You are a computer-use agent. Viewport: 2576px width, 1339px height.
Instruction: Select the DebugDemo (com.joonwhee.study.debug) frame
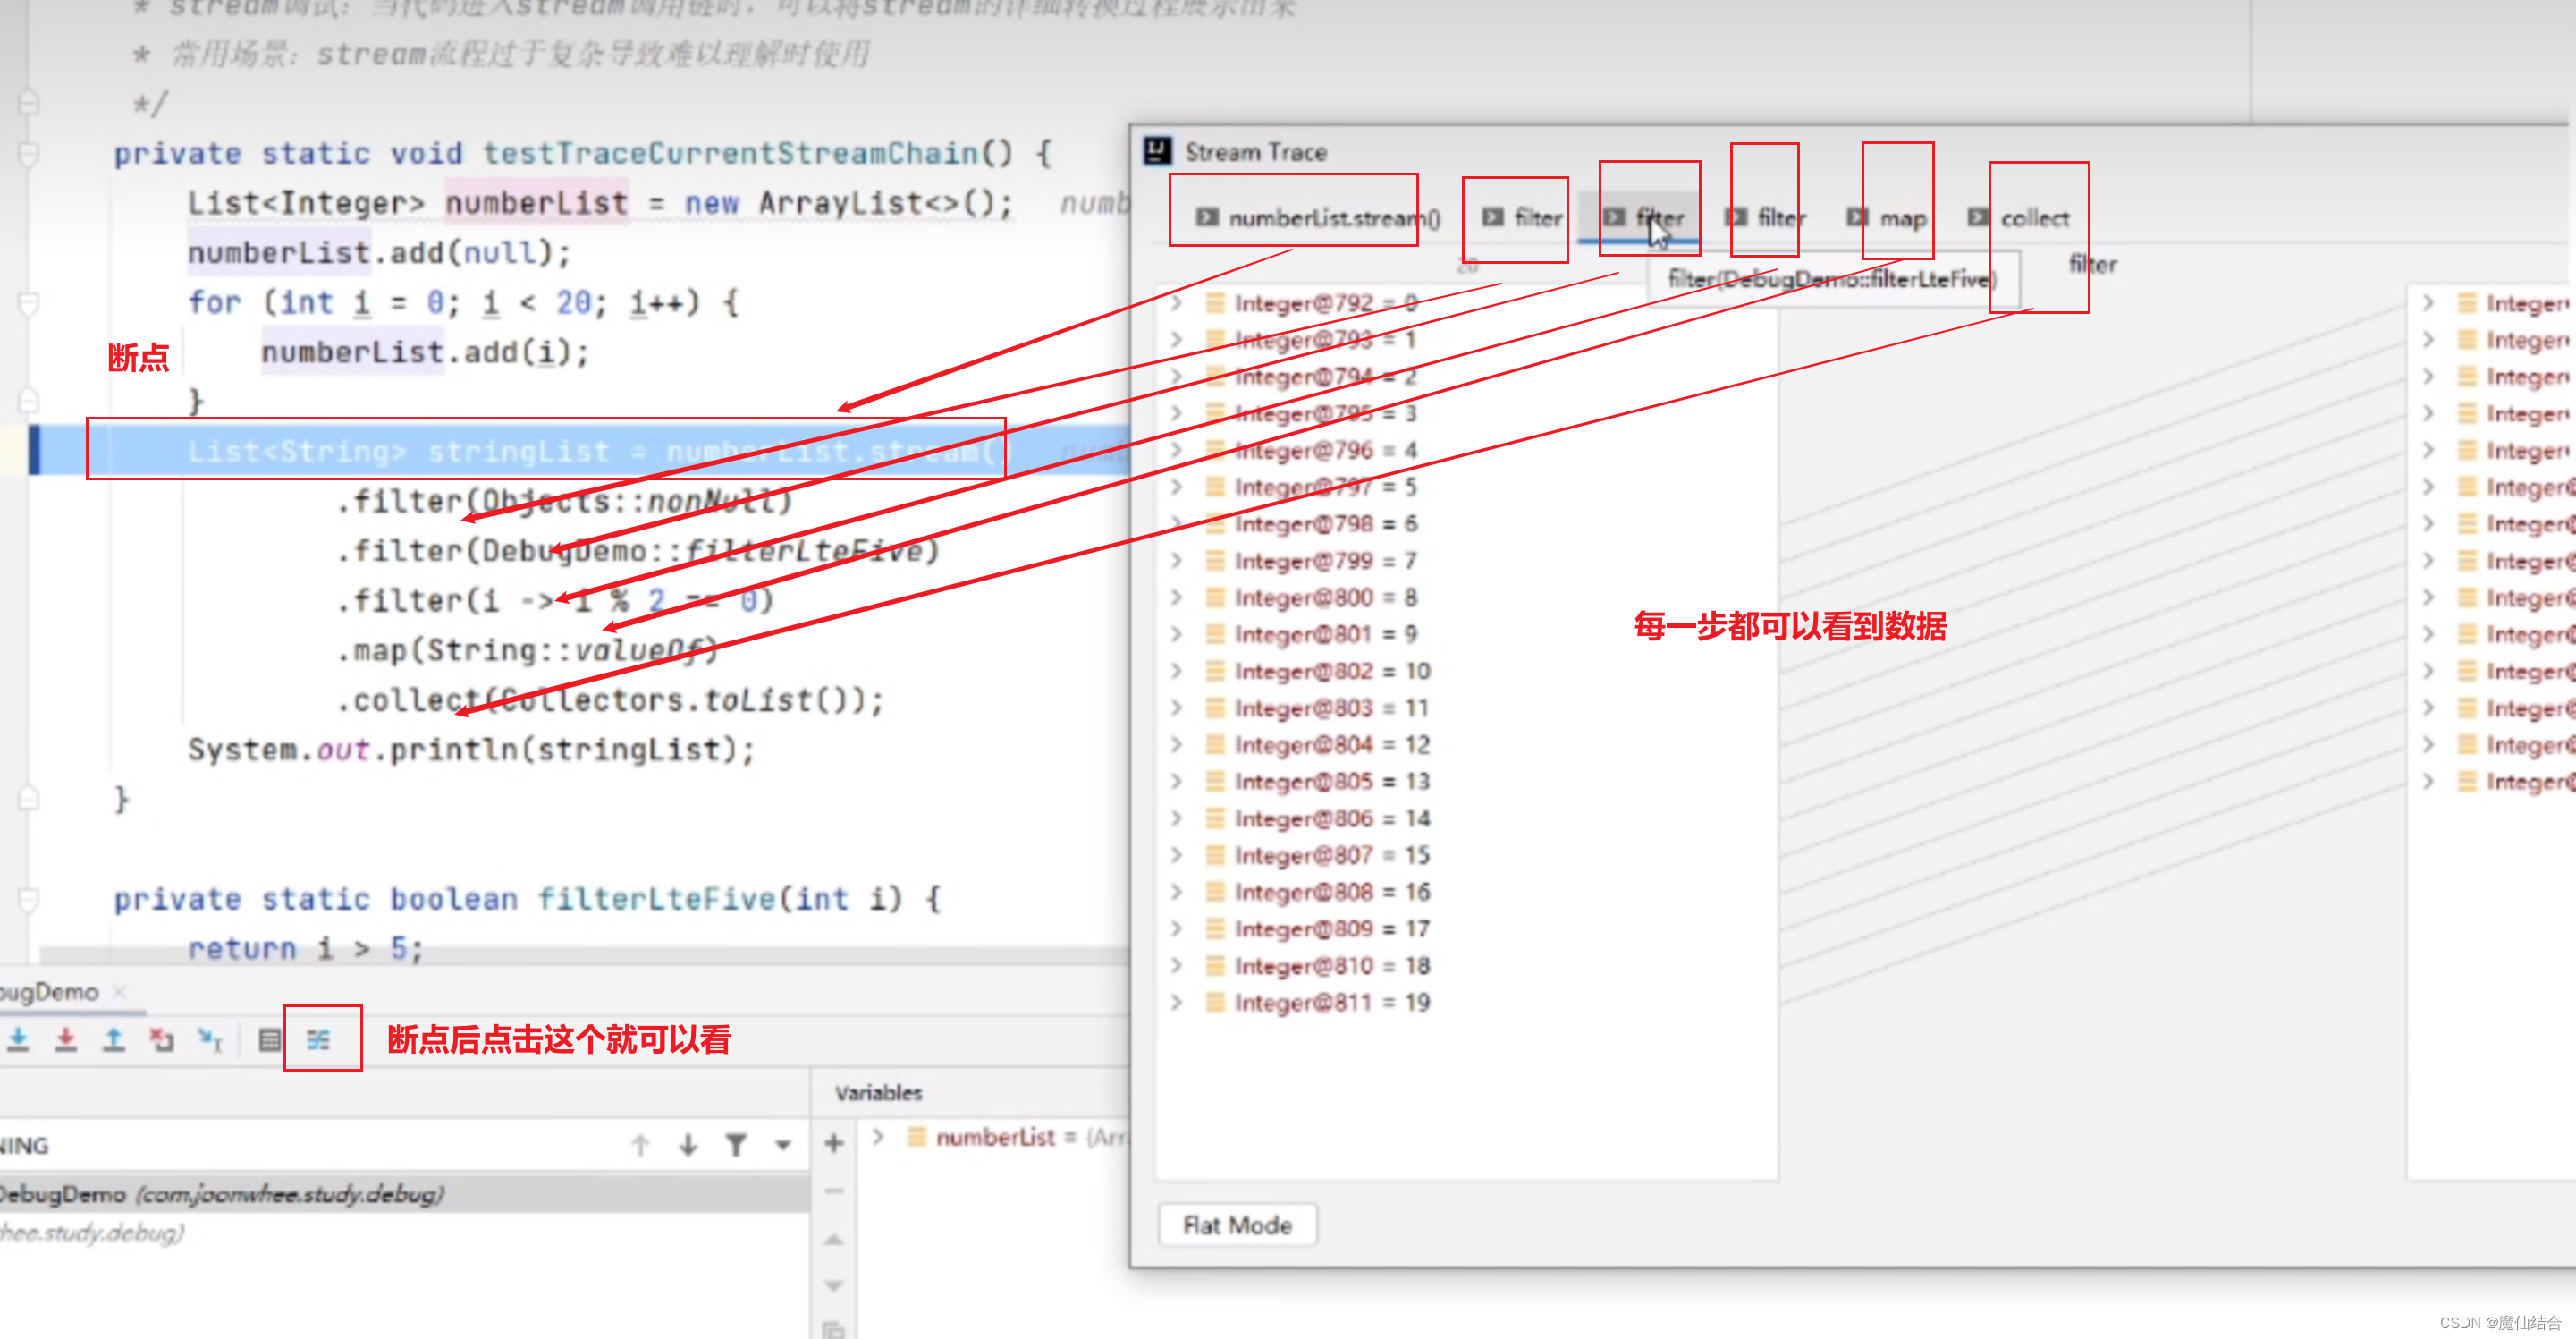tap(404, 1194)
